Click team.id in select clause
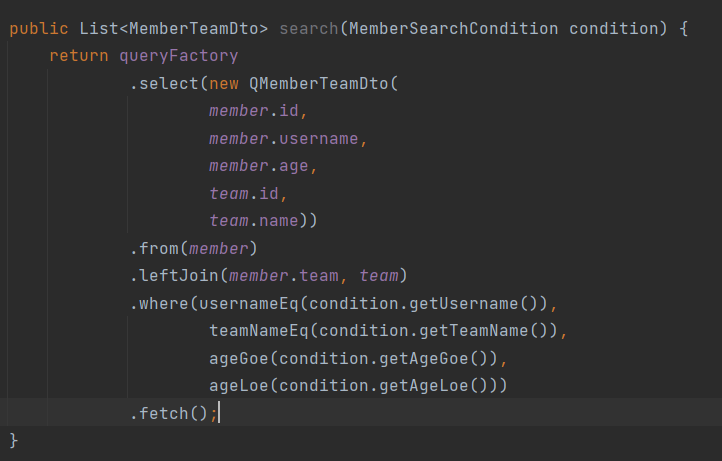722x461 pixels. (x=244, y=193)
